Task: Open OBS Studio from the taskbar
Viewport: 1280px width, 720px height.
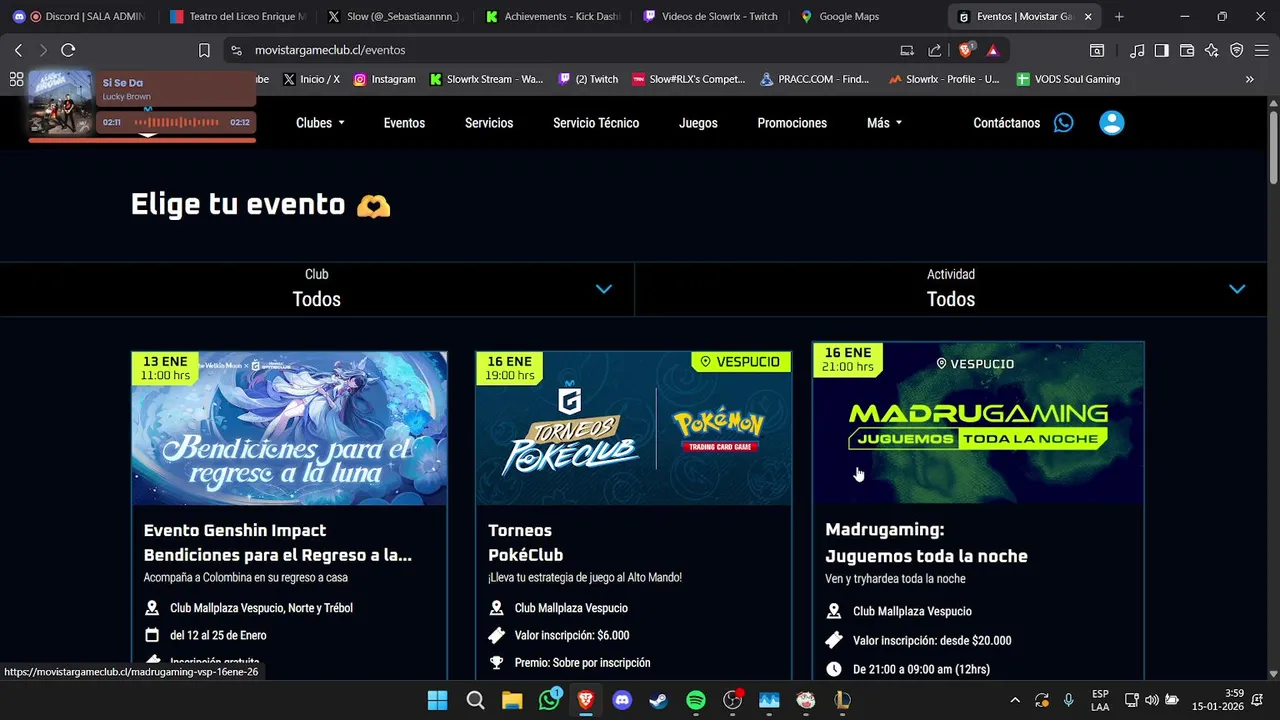Action: (733, 700)
